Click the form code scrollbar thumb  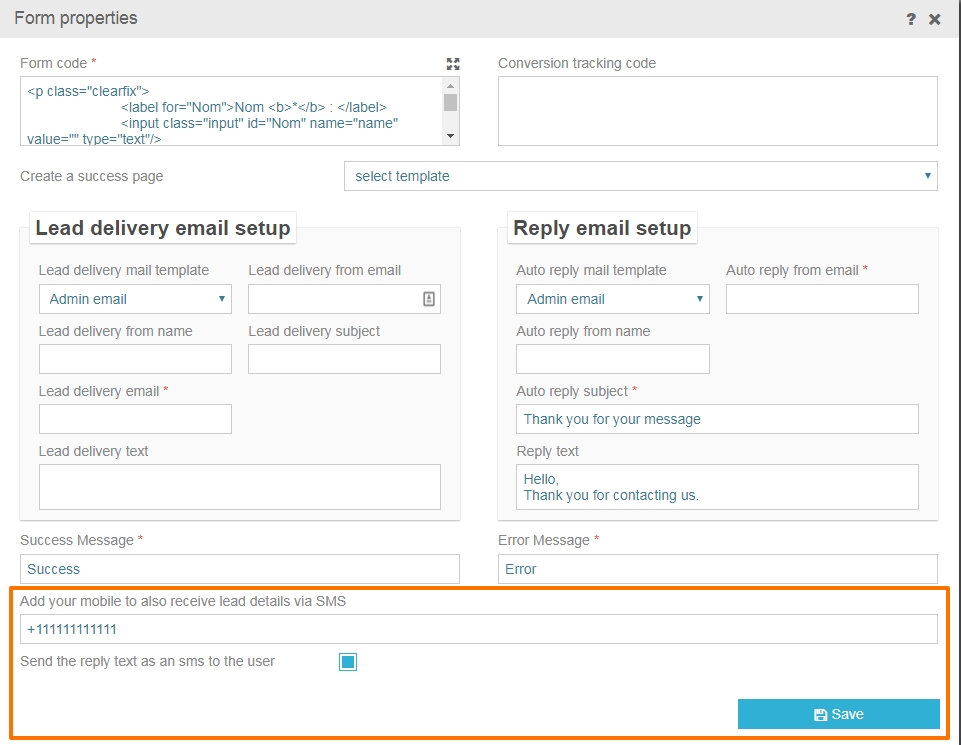pos(450,102)
